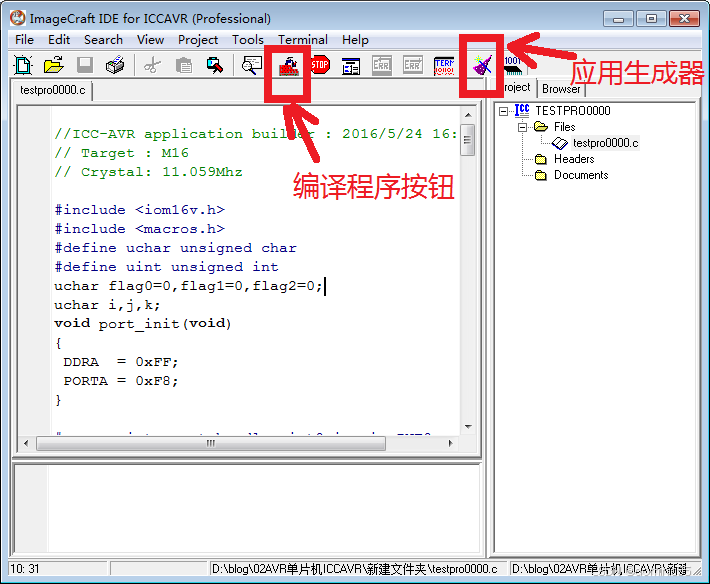
Task: Select the Files folder in project tree
Action: click(x=565, y=127)
